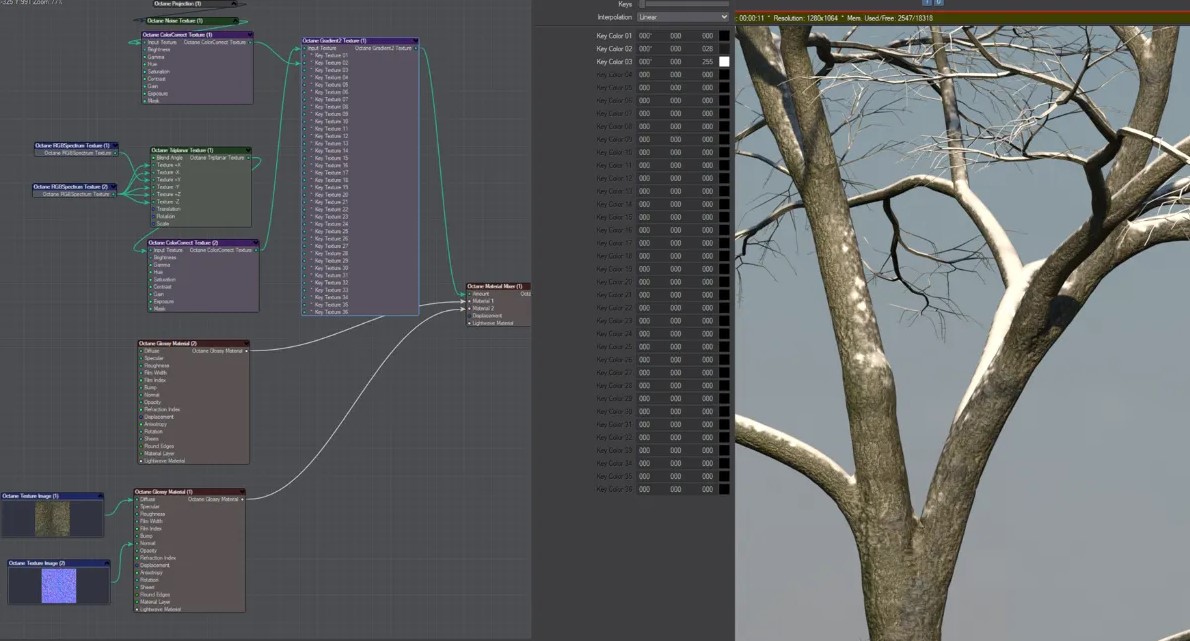Click ColorCorrect Texture (2) output socket
Screen dimensions: 1190x641
[256, 250]
